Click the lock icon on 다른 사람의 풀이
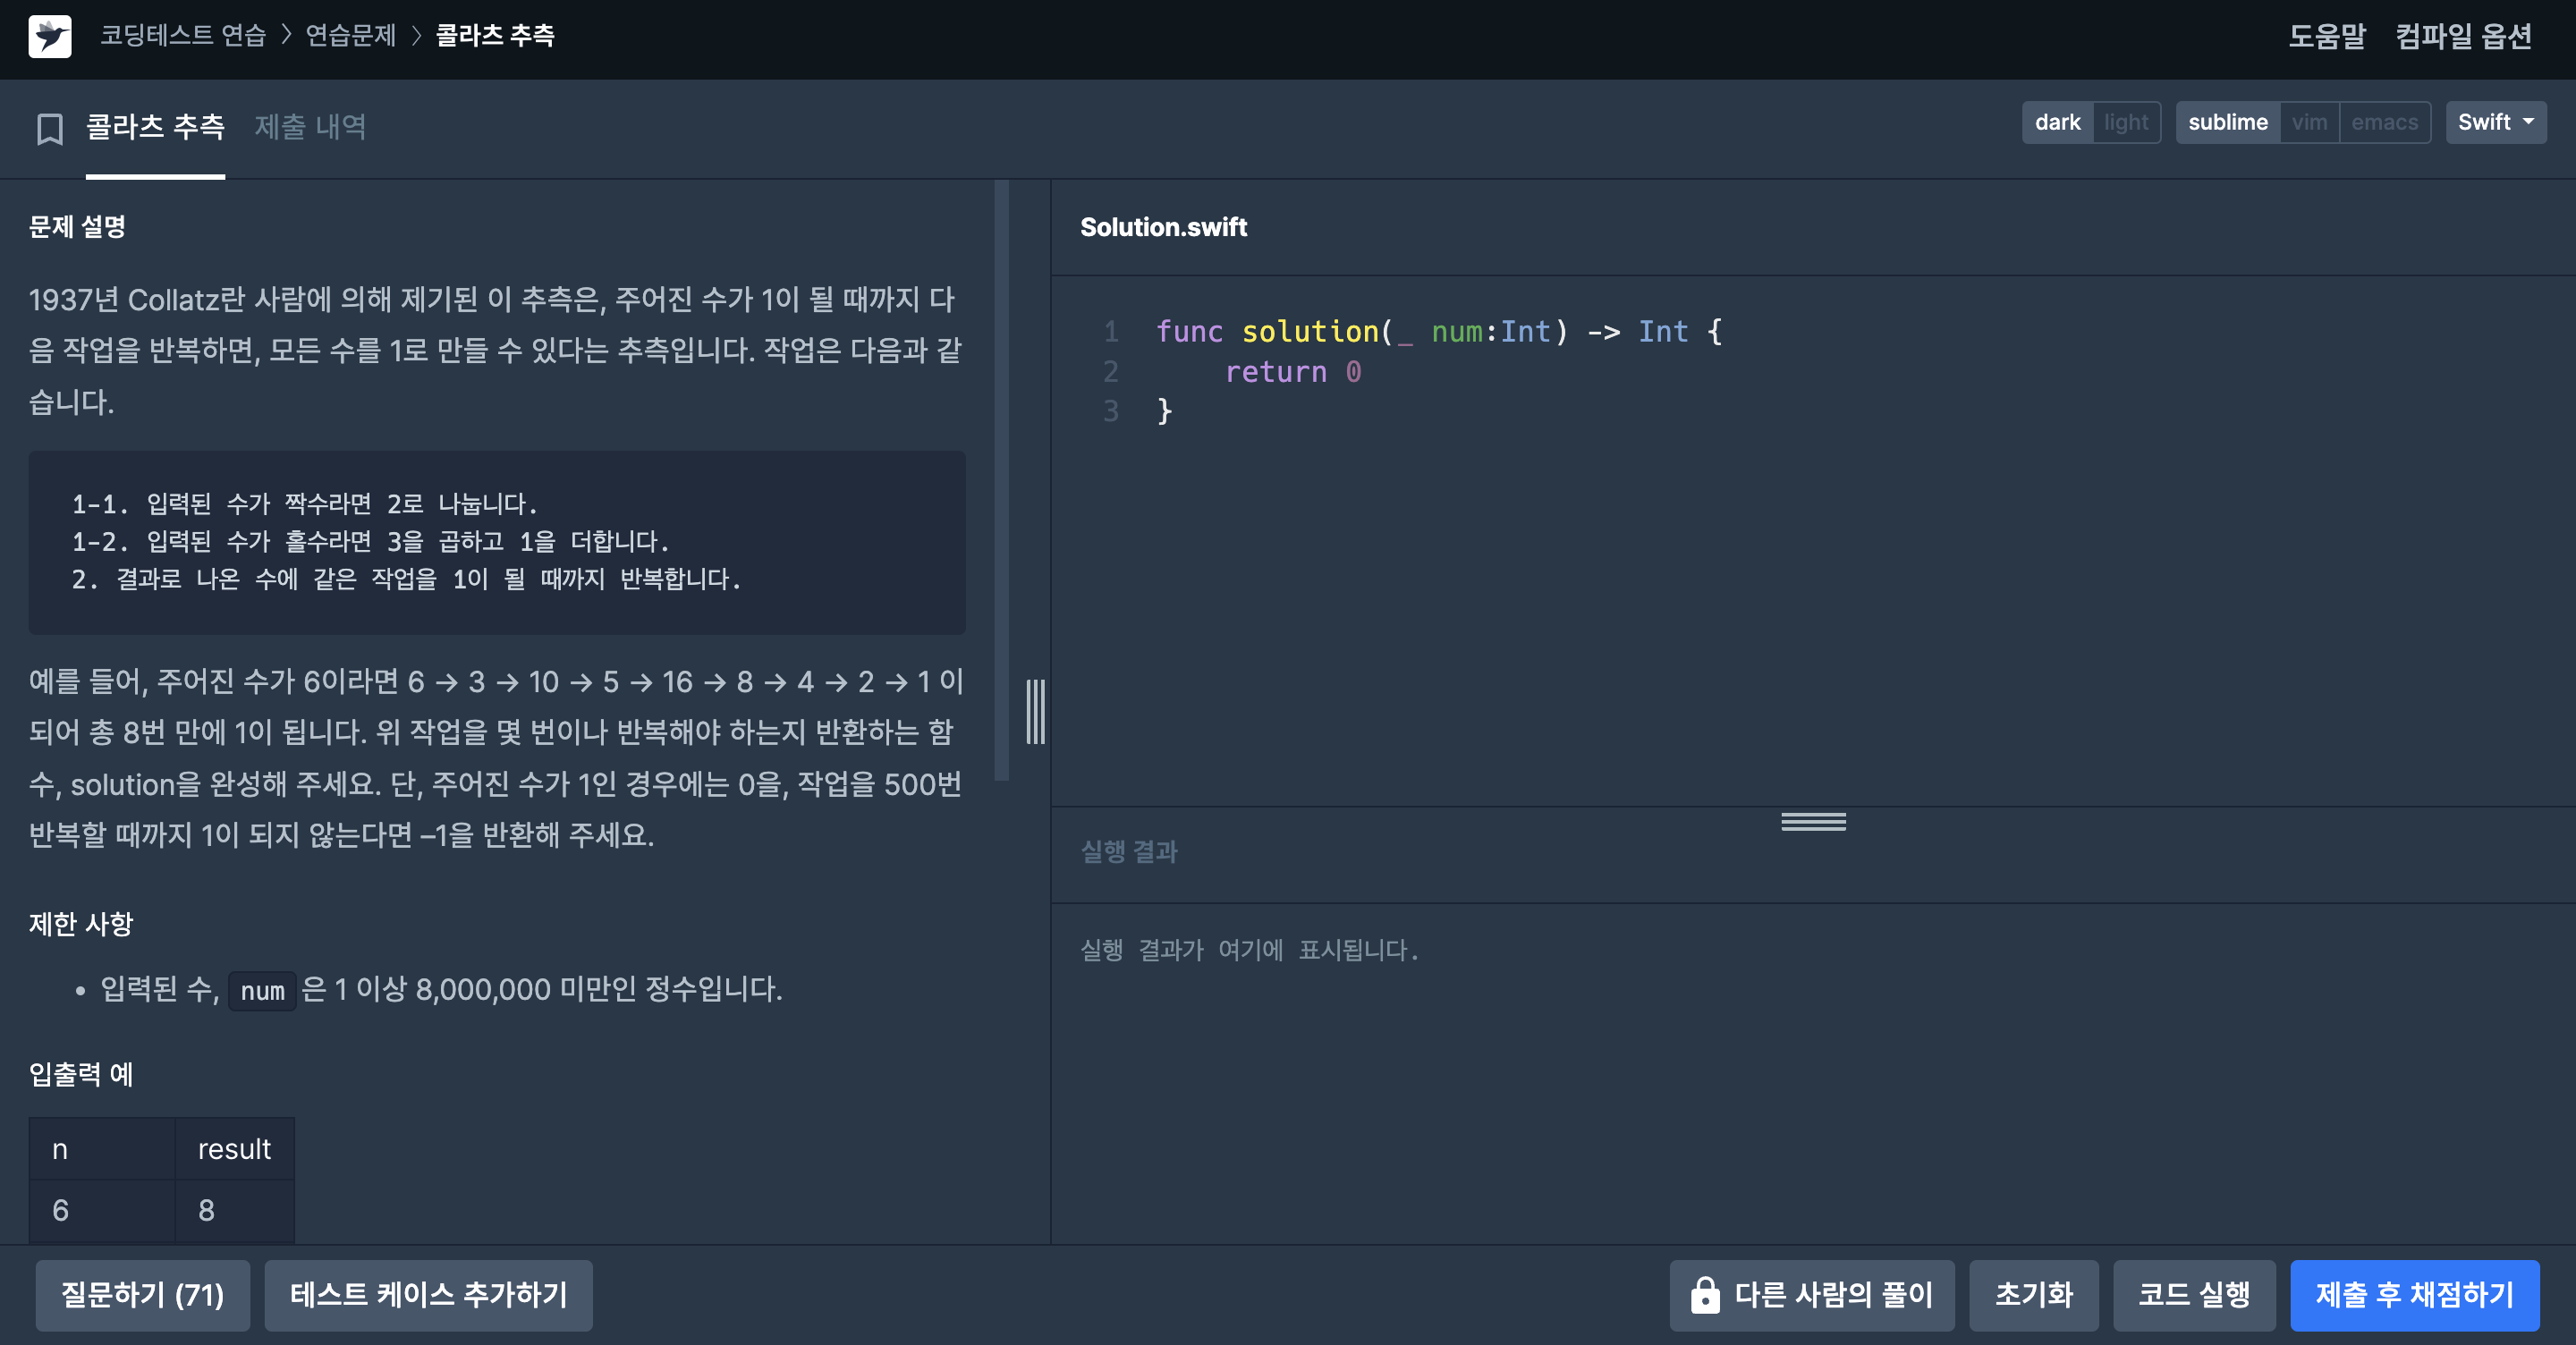 click(x=1704, y=1294)
